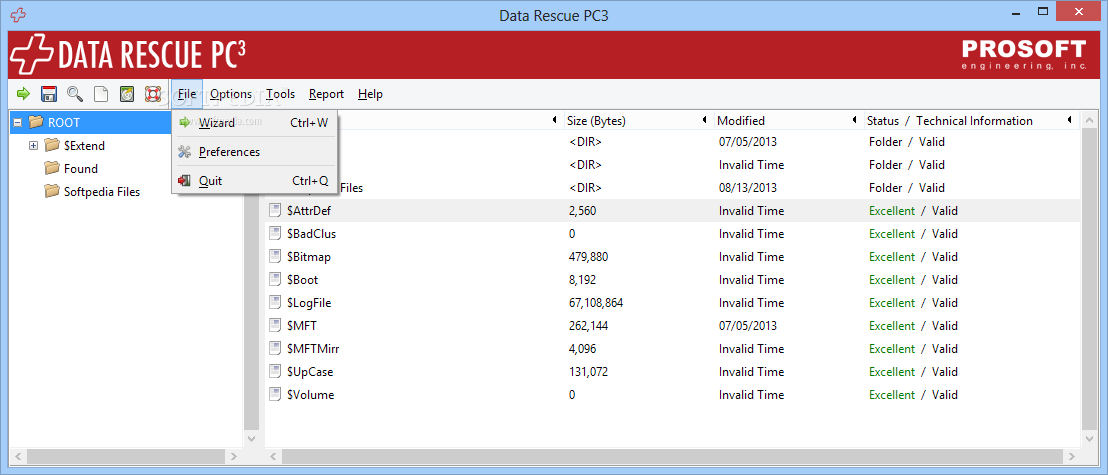Click the $Boot file icon
The image size is (1108, 475).
click(275, 279)
